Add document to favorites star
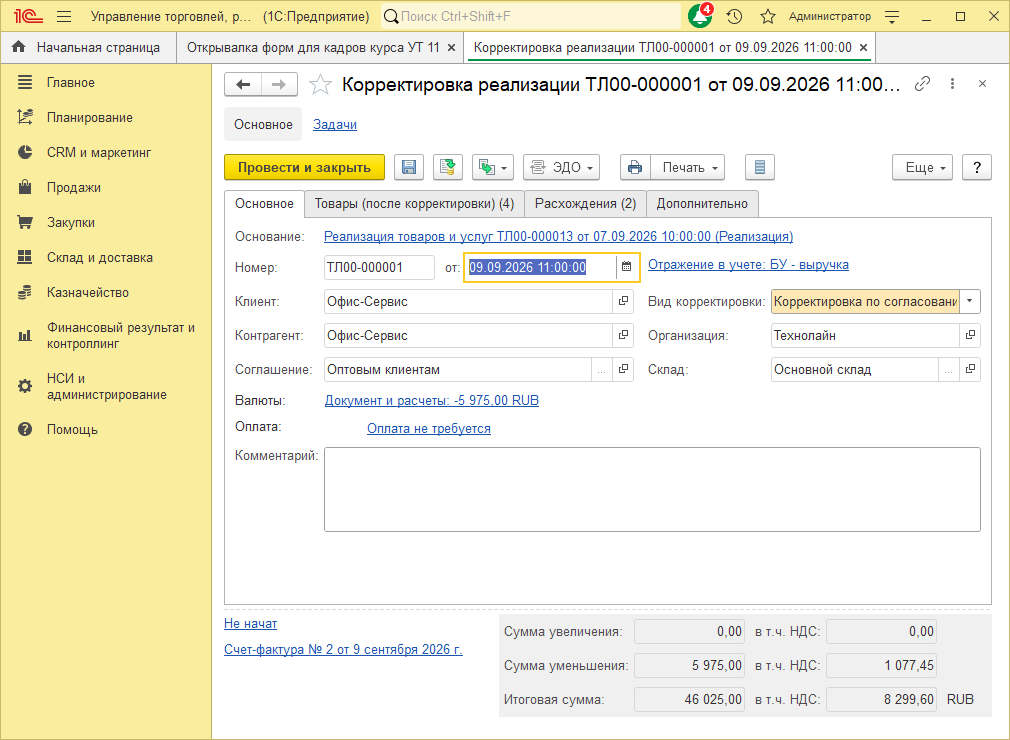Screen dimensions: 1010x740 [320, 84]
